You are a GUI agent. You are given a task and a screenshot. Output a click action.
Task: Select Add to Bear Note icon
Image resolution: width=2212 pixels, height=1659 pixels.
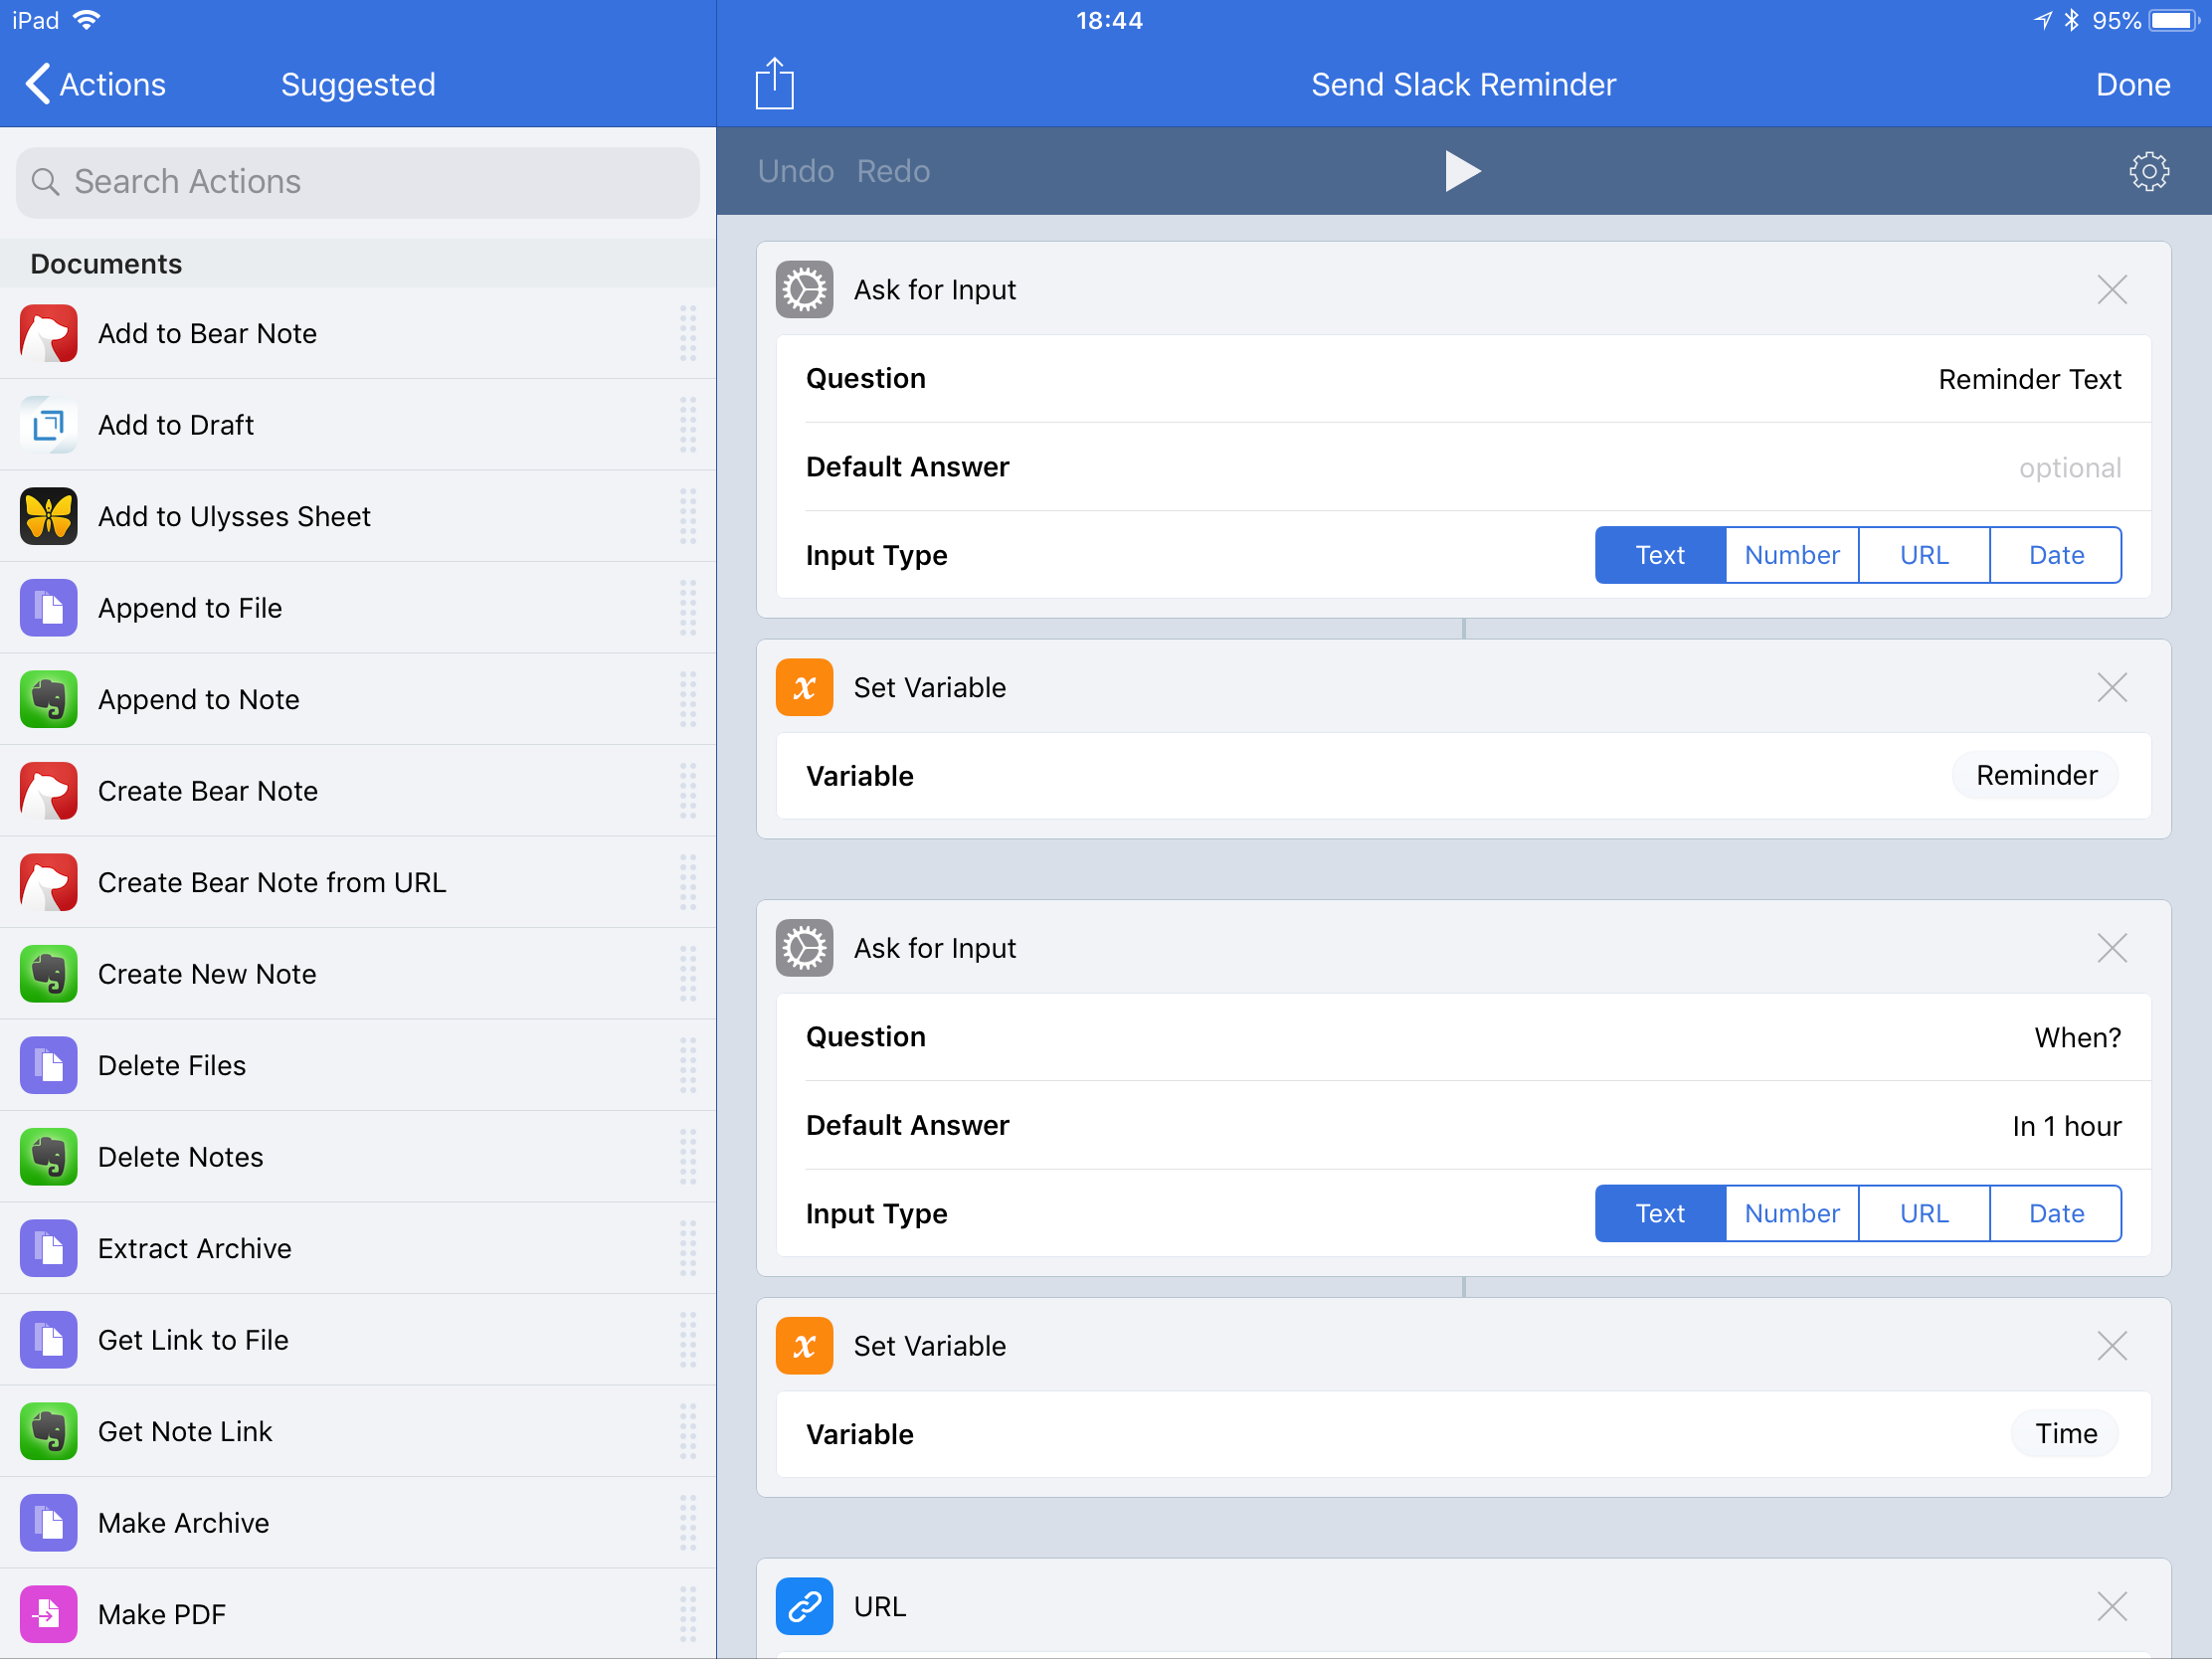[48, 333]
